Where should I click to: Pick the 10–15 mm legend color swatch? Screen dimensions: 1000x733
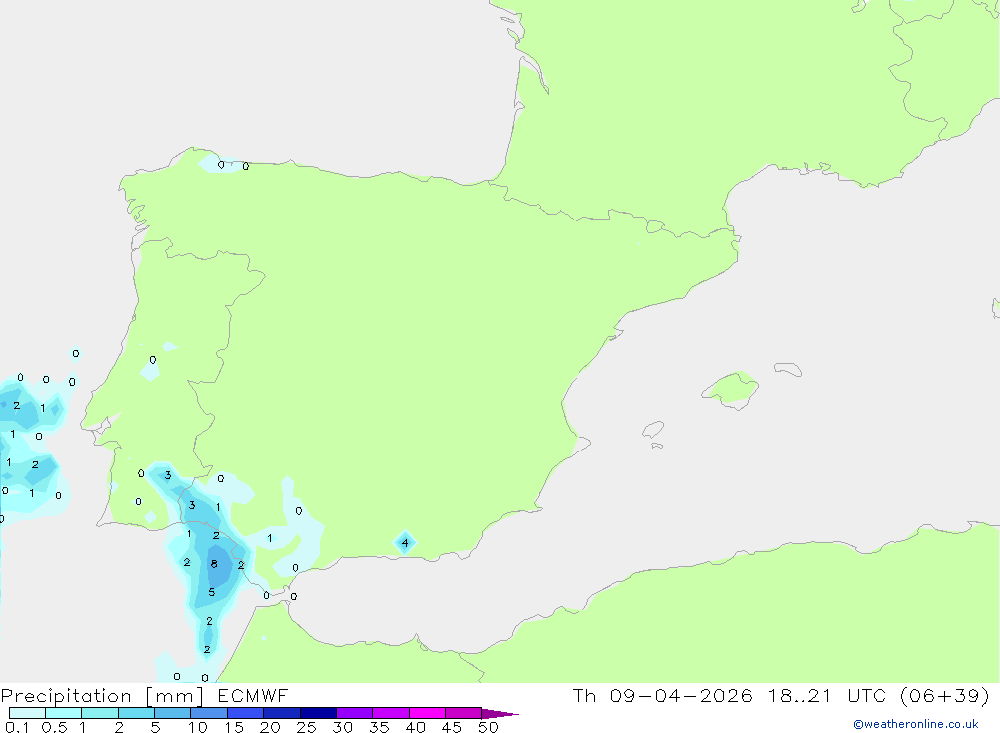point(209,713)
